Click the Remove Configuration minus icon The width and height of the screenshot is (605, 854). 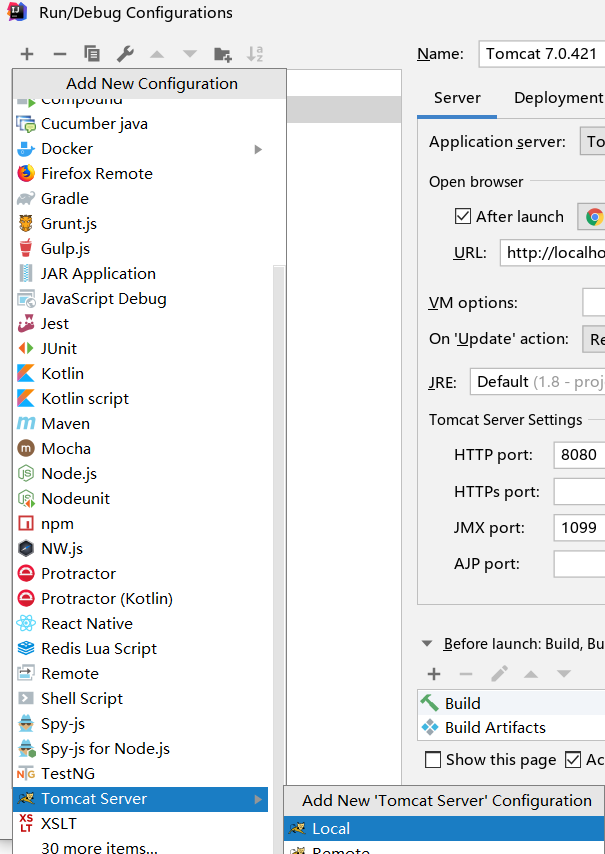(x=60, y=54)
